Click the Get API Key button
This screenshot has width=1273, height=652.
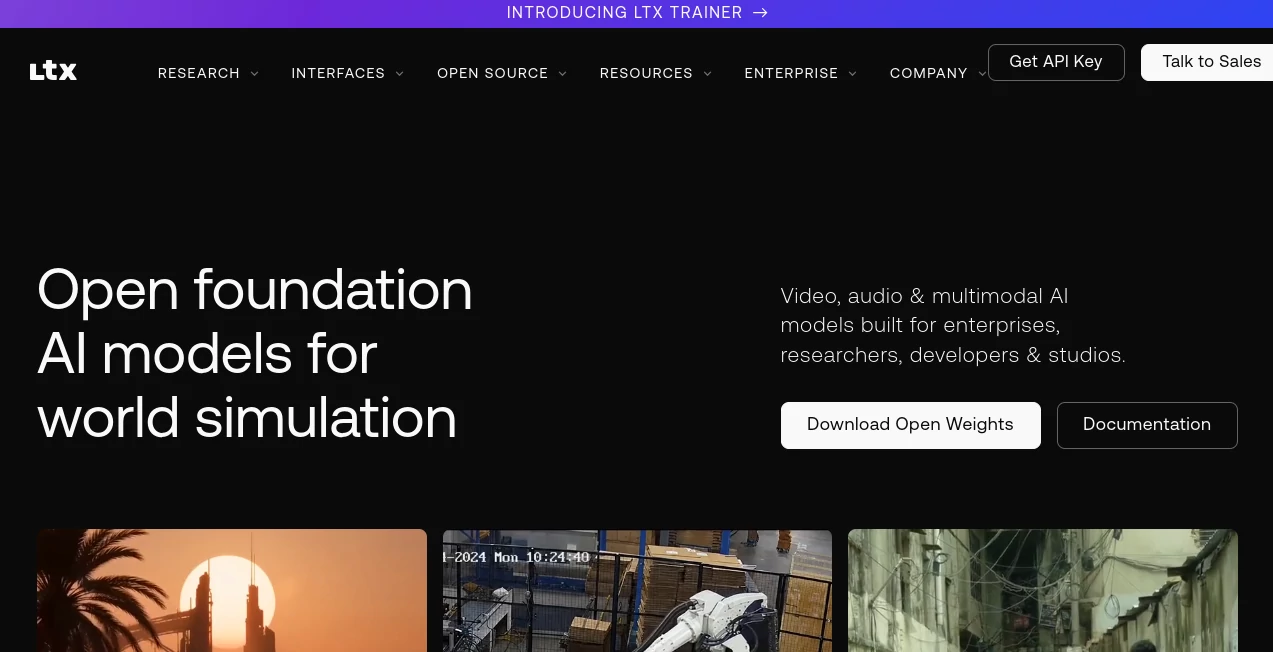pyautogui.click(x=1056, y=62)
